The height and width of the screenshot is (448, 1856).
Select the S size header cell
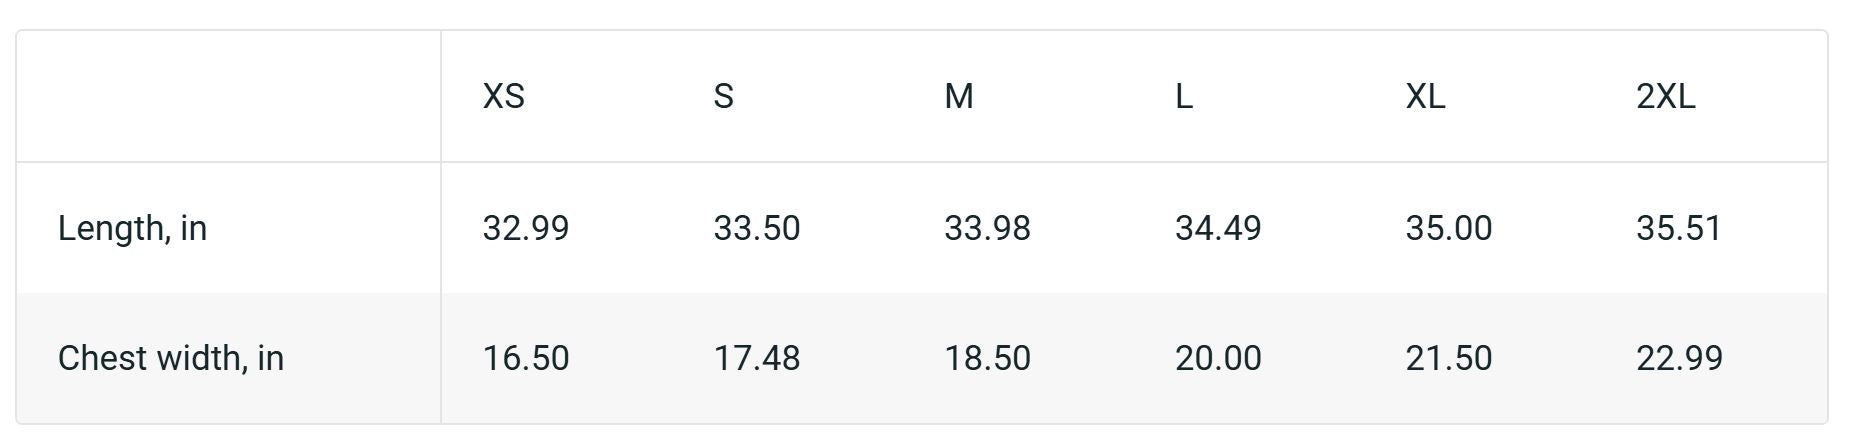(723, 96)
